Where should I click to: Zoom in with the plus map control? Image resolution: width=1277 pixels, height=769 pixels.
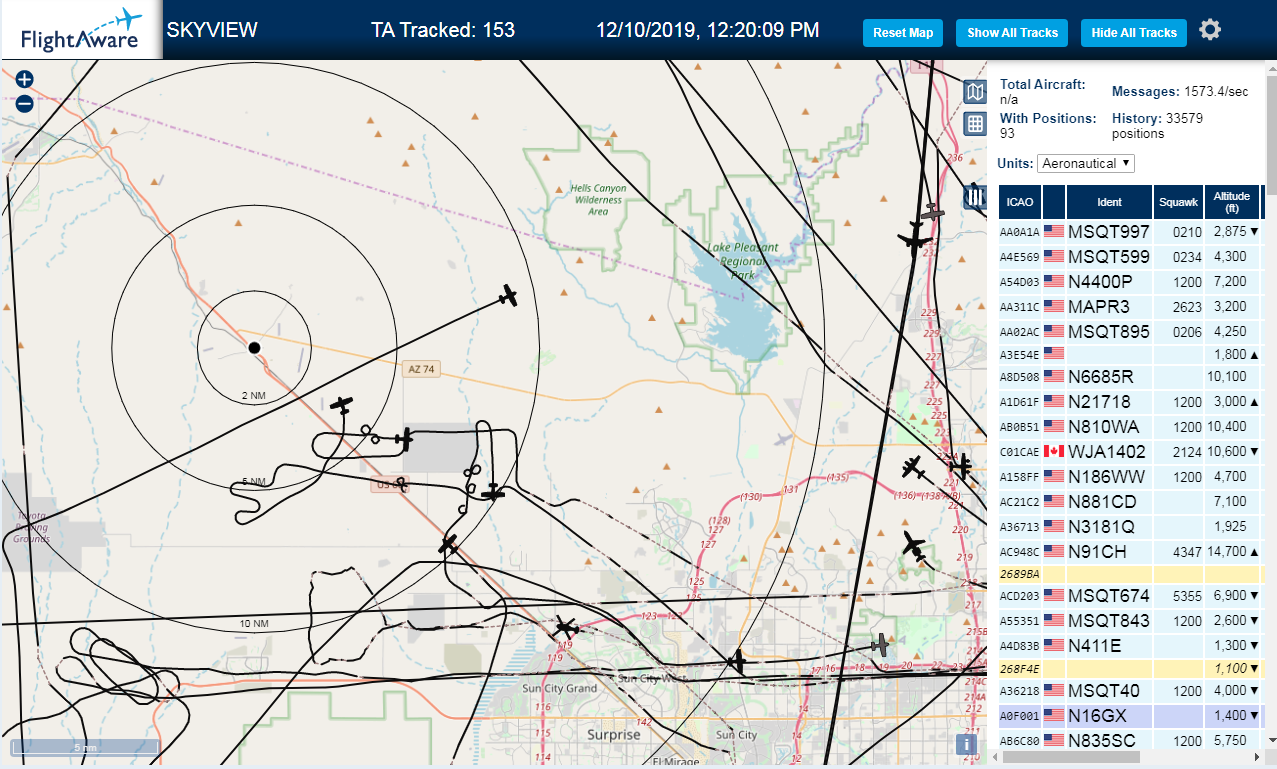[x=25, y=80]
